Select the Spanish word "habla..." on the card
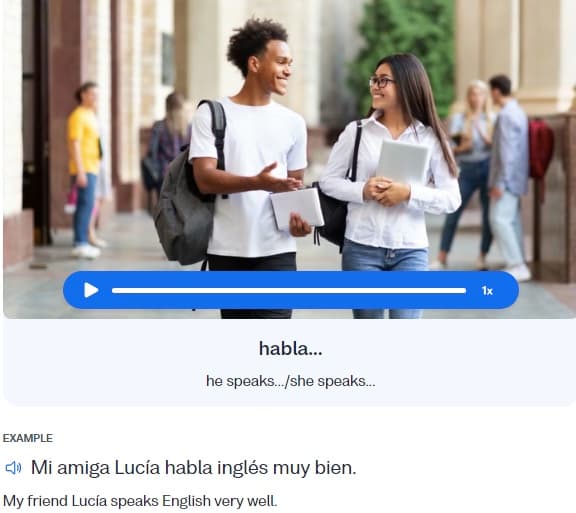 291,348
